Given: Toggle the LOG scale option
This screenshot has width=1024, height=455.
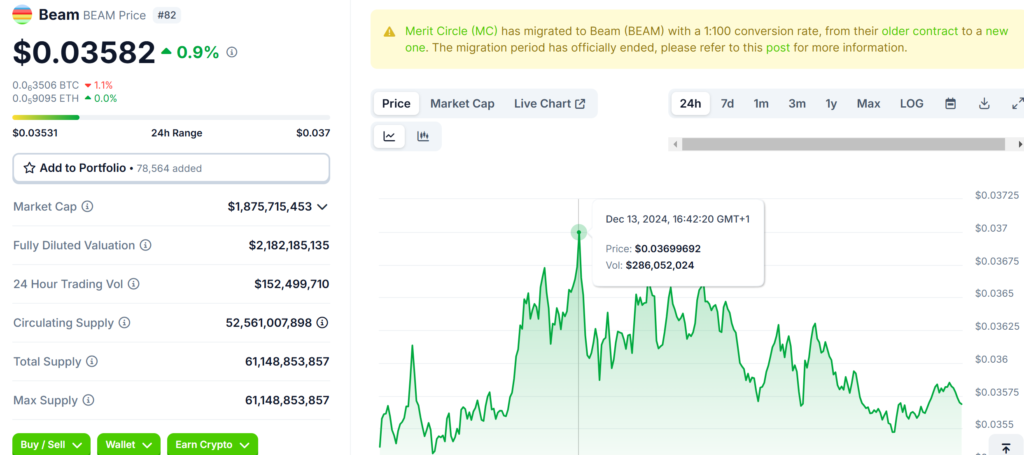Looking at the screenshot, I should click(x=911, y=104).
